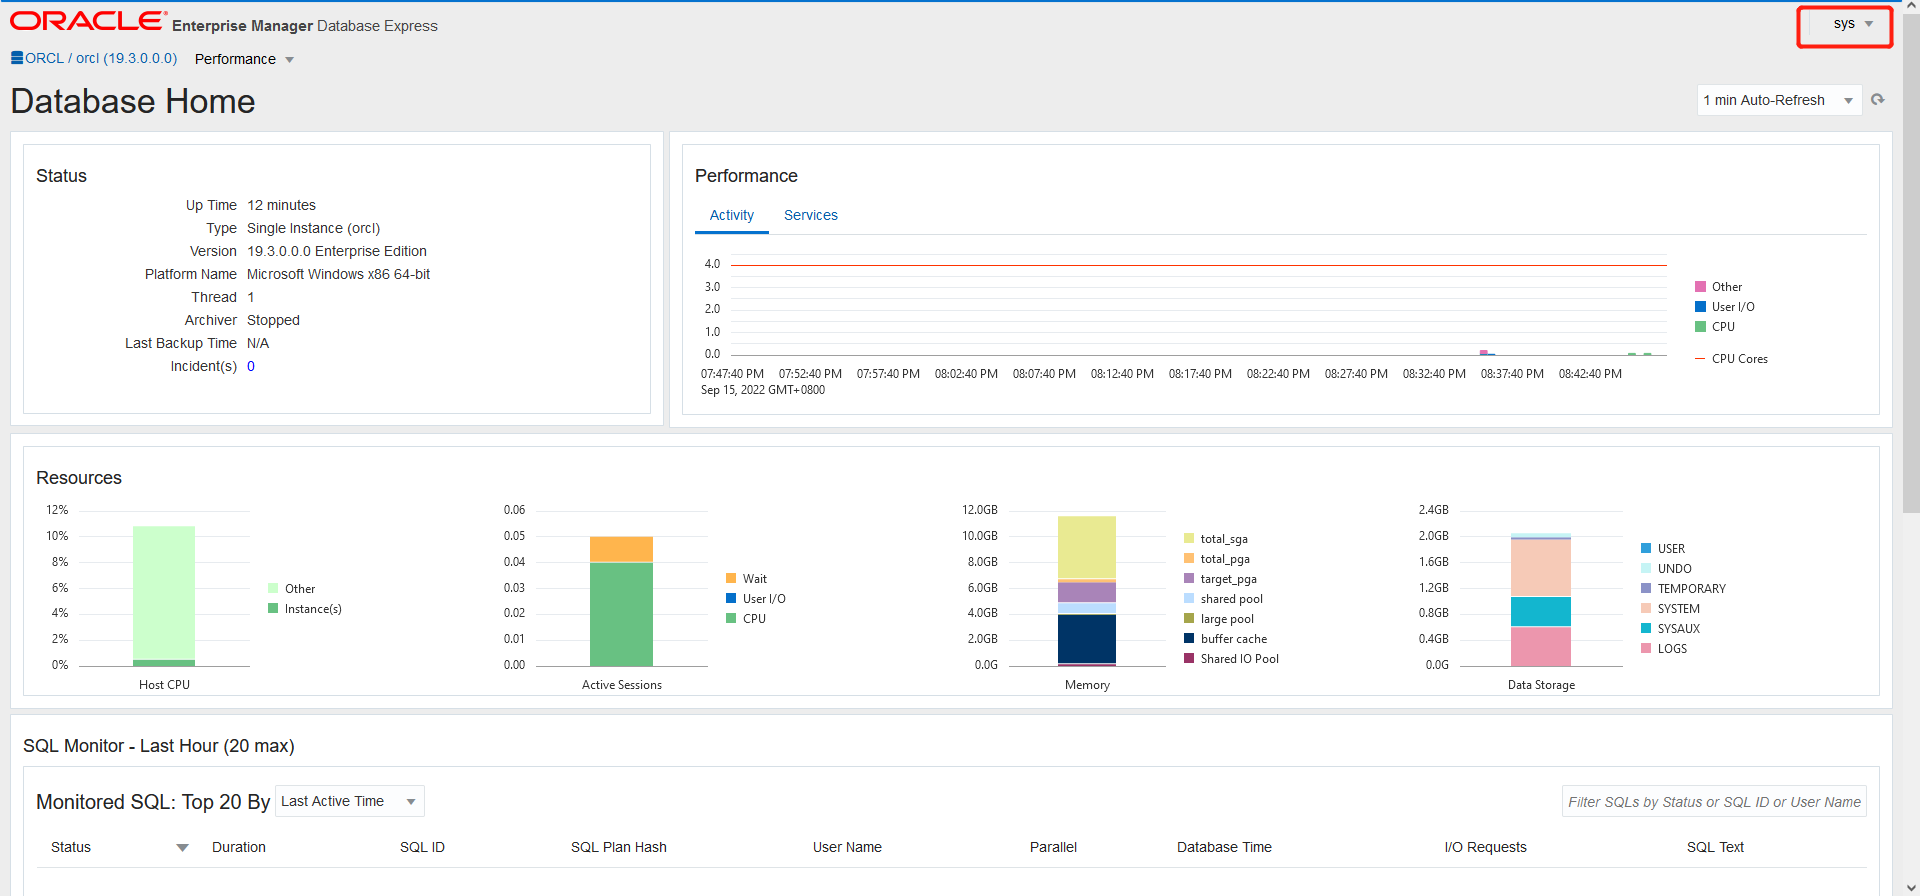Click the ORCL / orcl (19.3.0.0.0) link
1920x896 pixels.
(x=101, y=58)
